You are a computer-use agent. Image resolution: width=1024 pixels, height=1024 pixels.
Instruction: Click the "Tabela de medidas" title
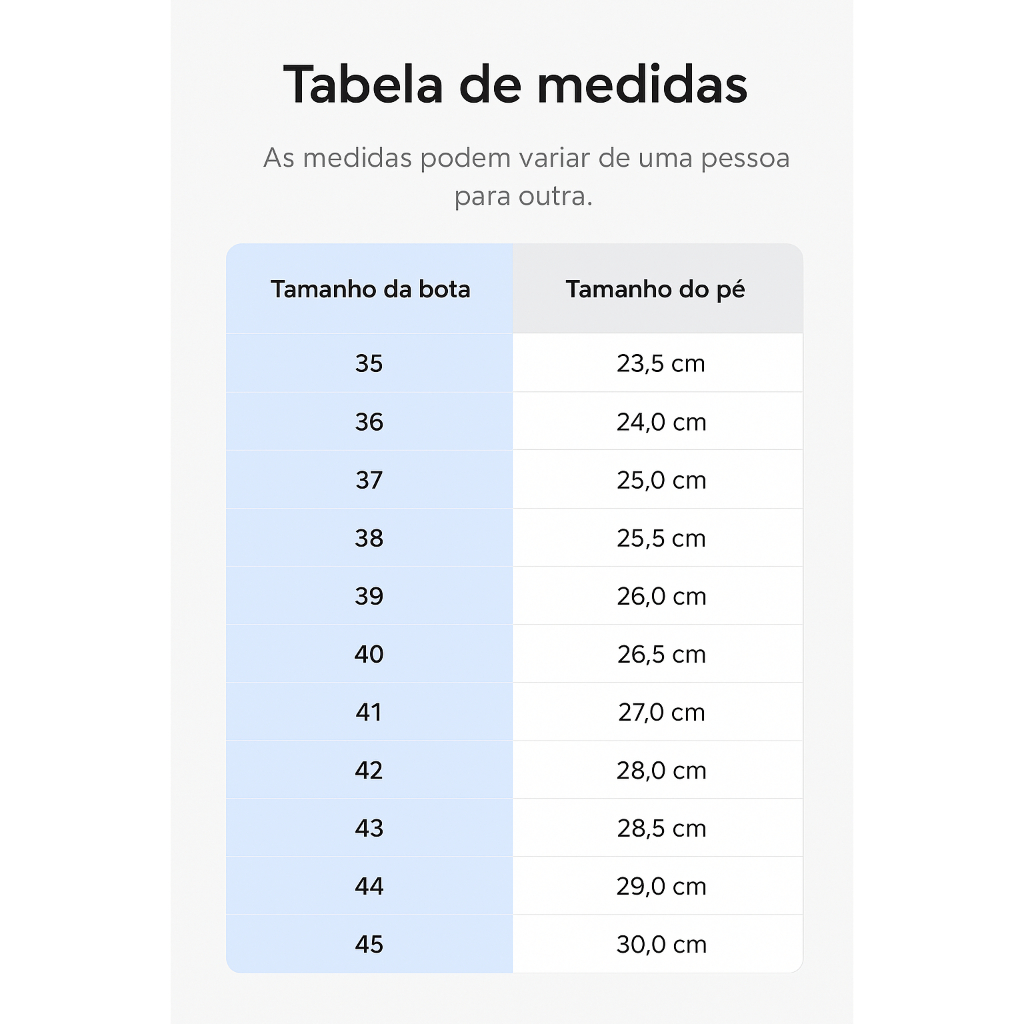tap(515, 84)
